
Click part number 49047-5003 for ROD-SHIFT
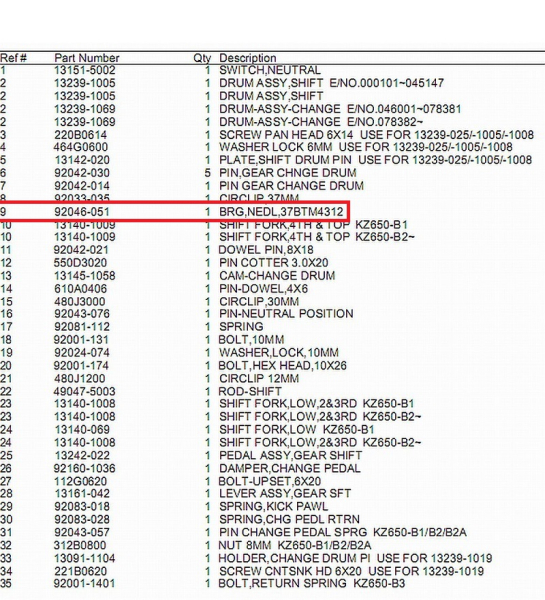click(x=84, y=391)
